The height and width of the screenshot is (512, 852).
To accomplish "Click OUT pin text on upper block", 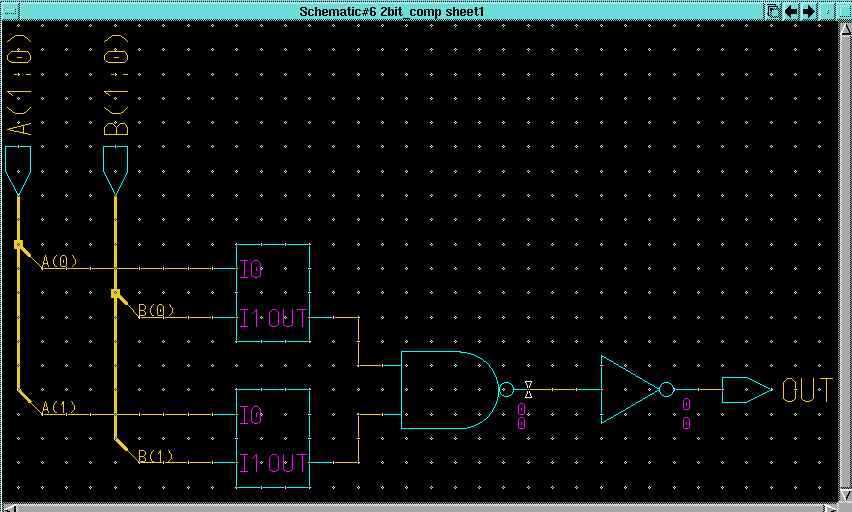I will pos(287,318).
